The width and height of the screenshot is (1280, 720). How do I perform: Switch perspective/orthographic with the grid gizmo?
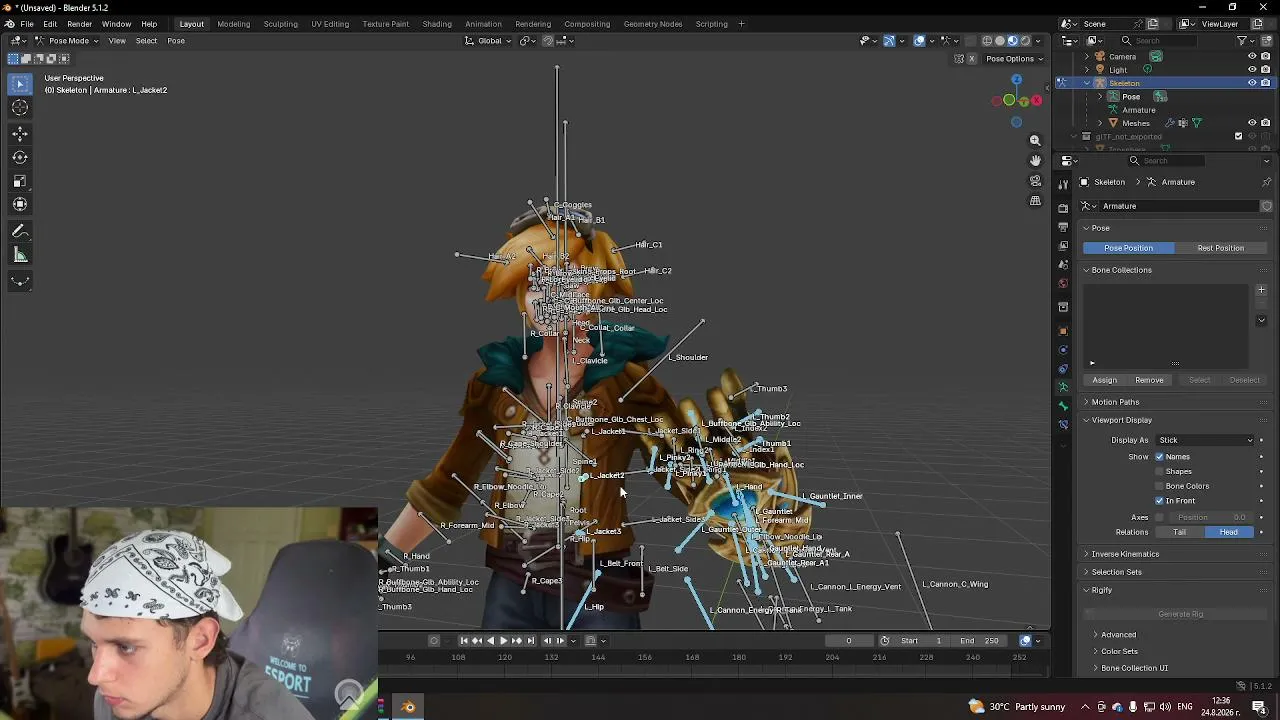point(1035,201)
